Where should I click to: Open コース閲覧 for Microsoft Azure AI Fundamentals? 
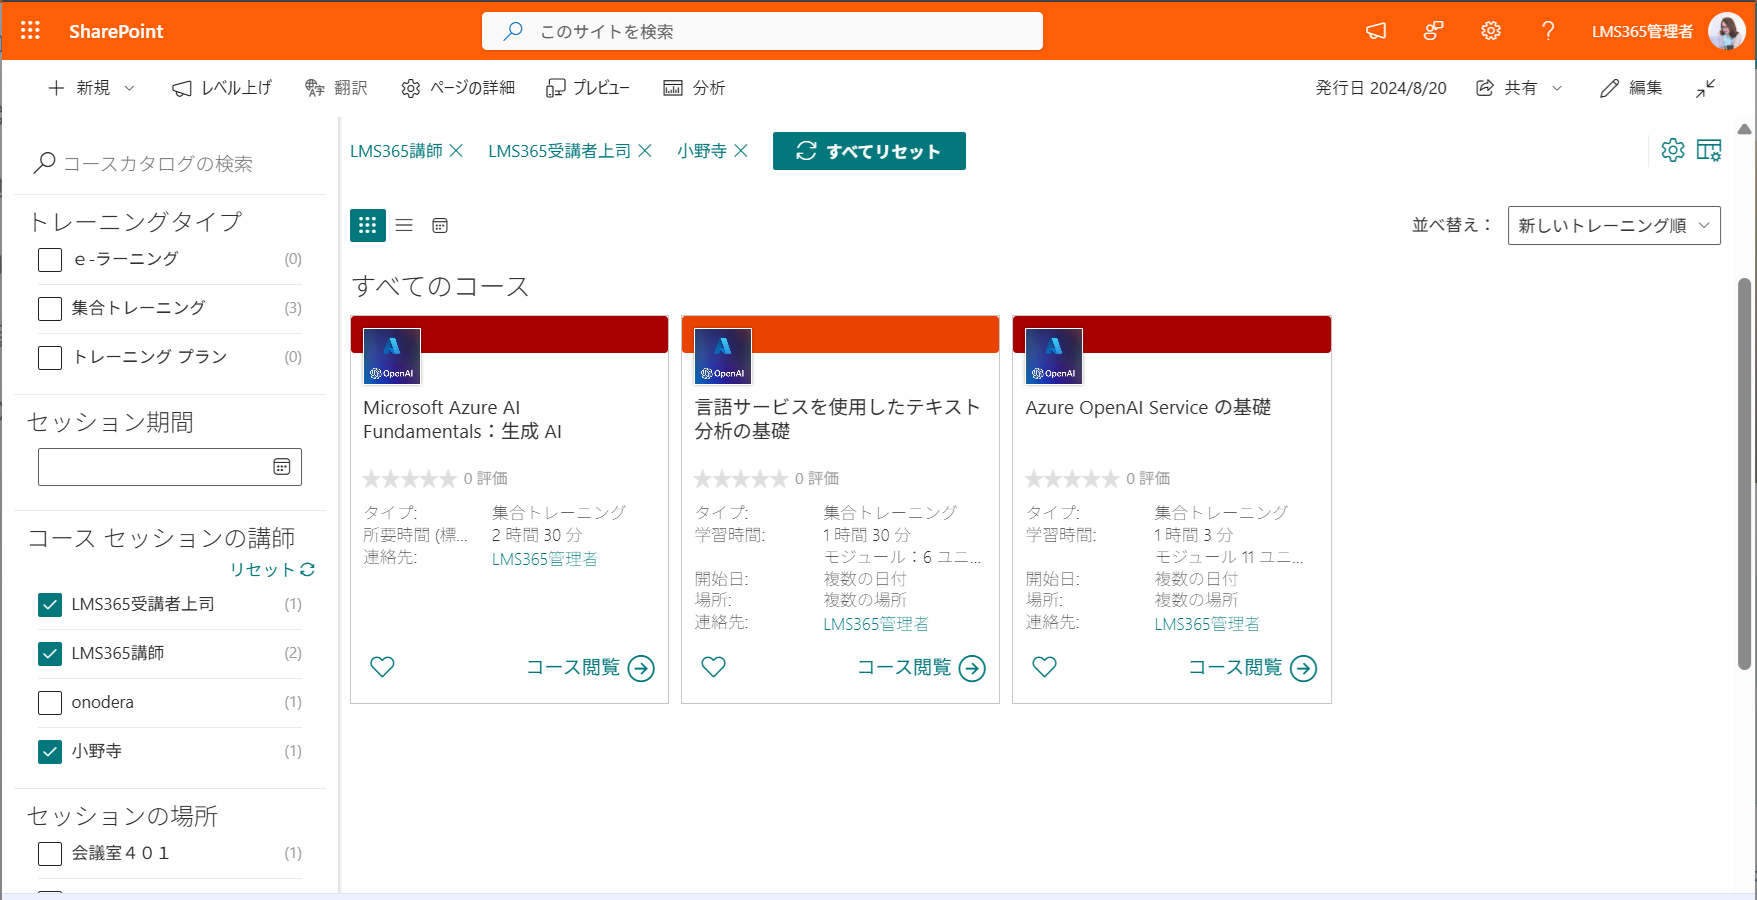(x=590, y=668)
